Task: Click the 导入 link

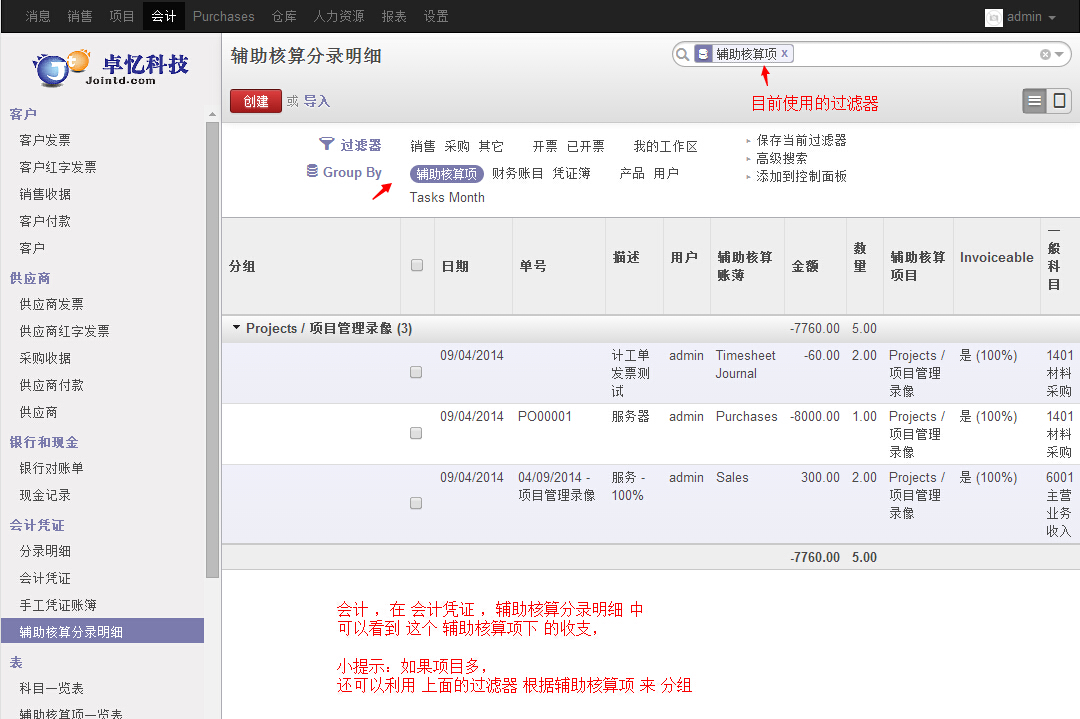Action: 316,101
